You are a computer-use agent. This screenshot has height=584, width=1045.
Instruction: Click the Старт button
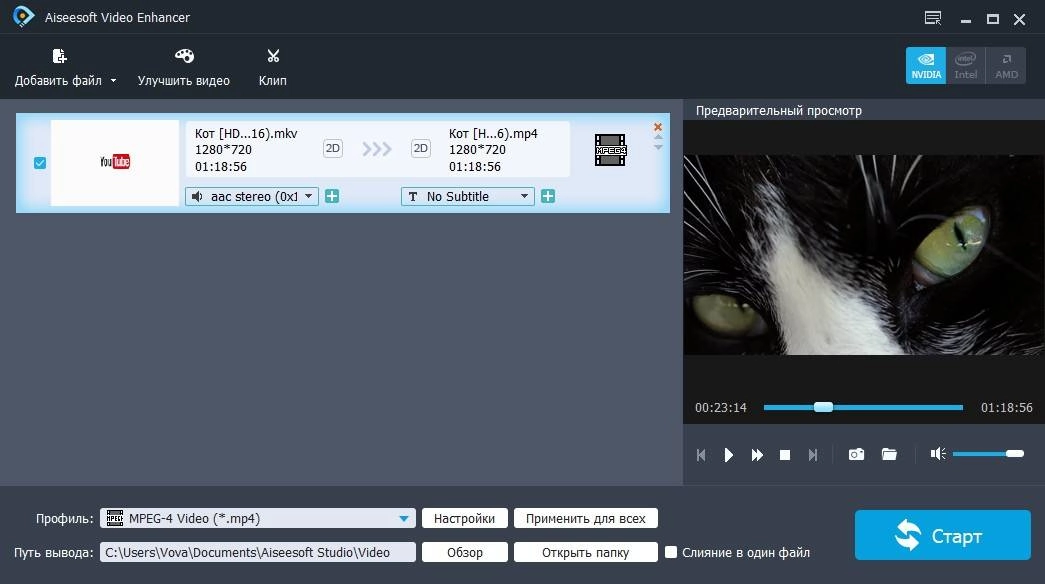pyautogui.click(x=942, y=535)
